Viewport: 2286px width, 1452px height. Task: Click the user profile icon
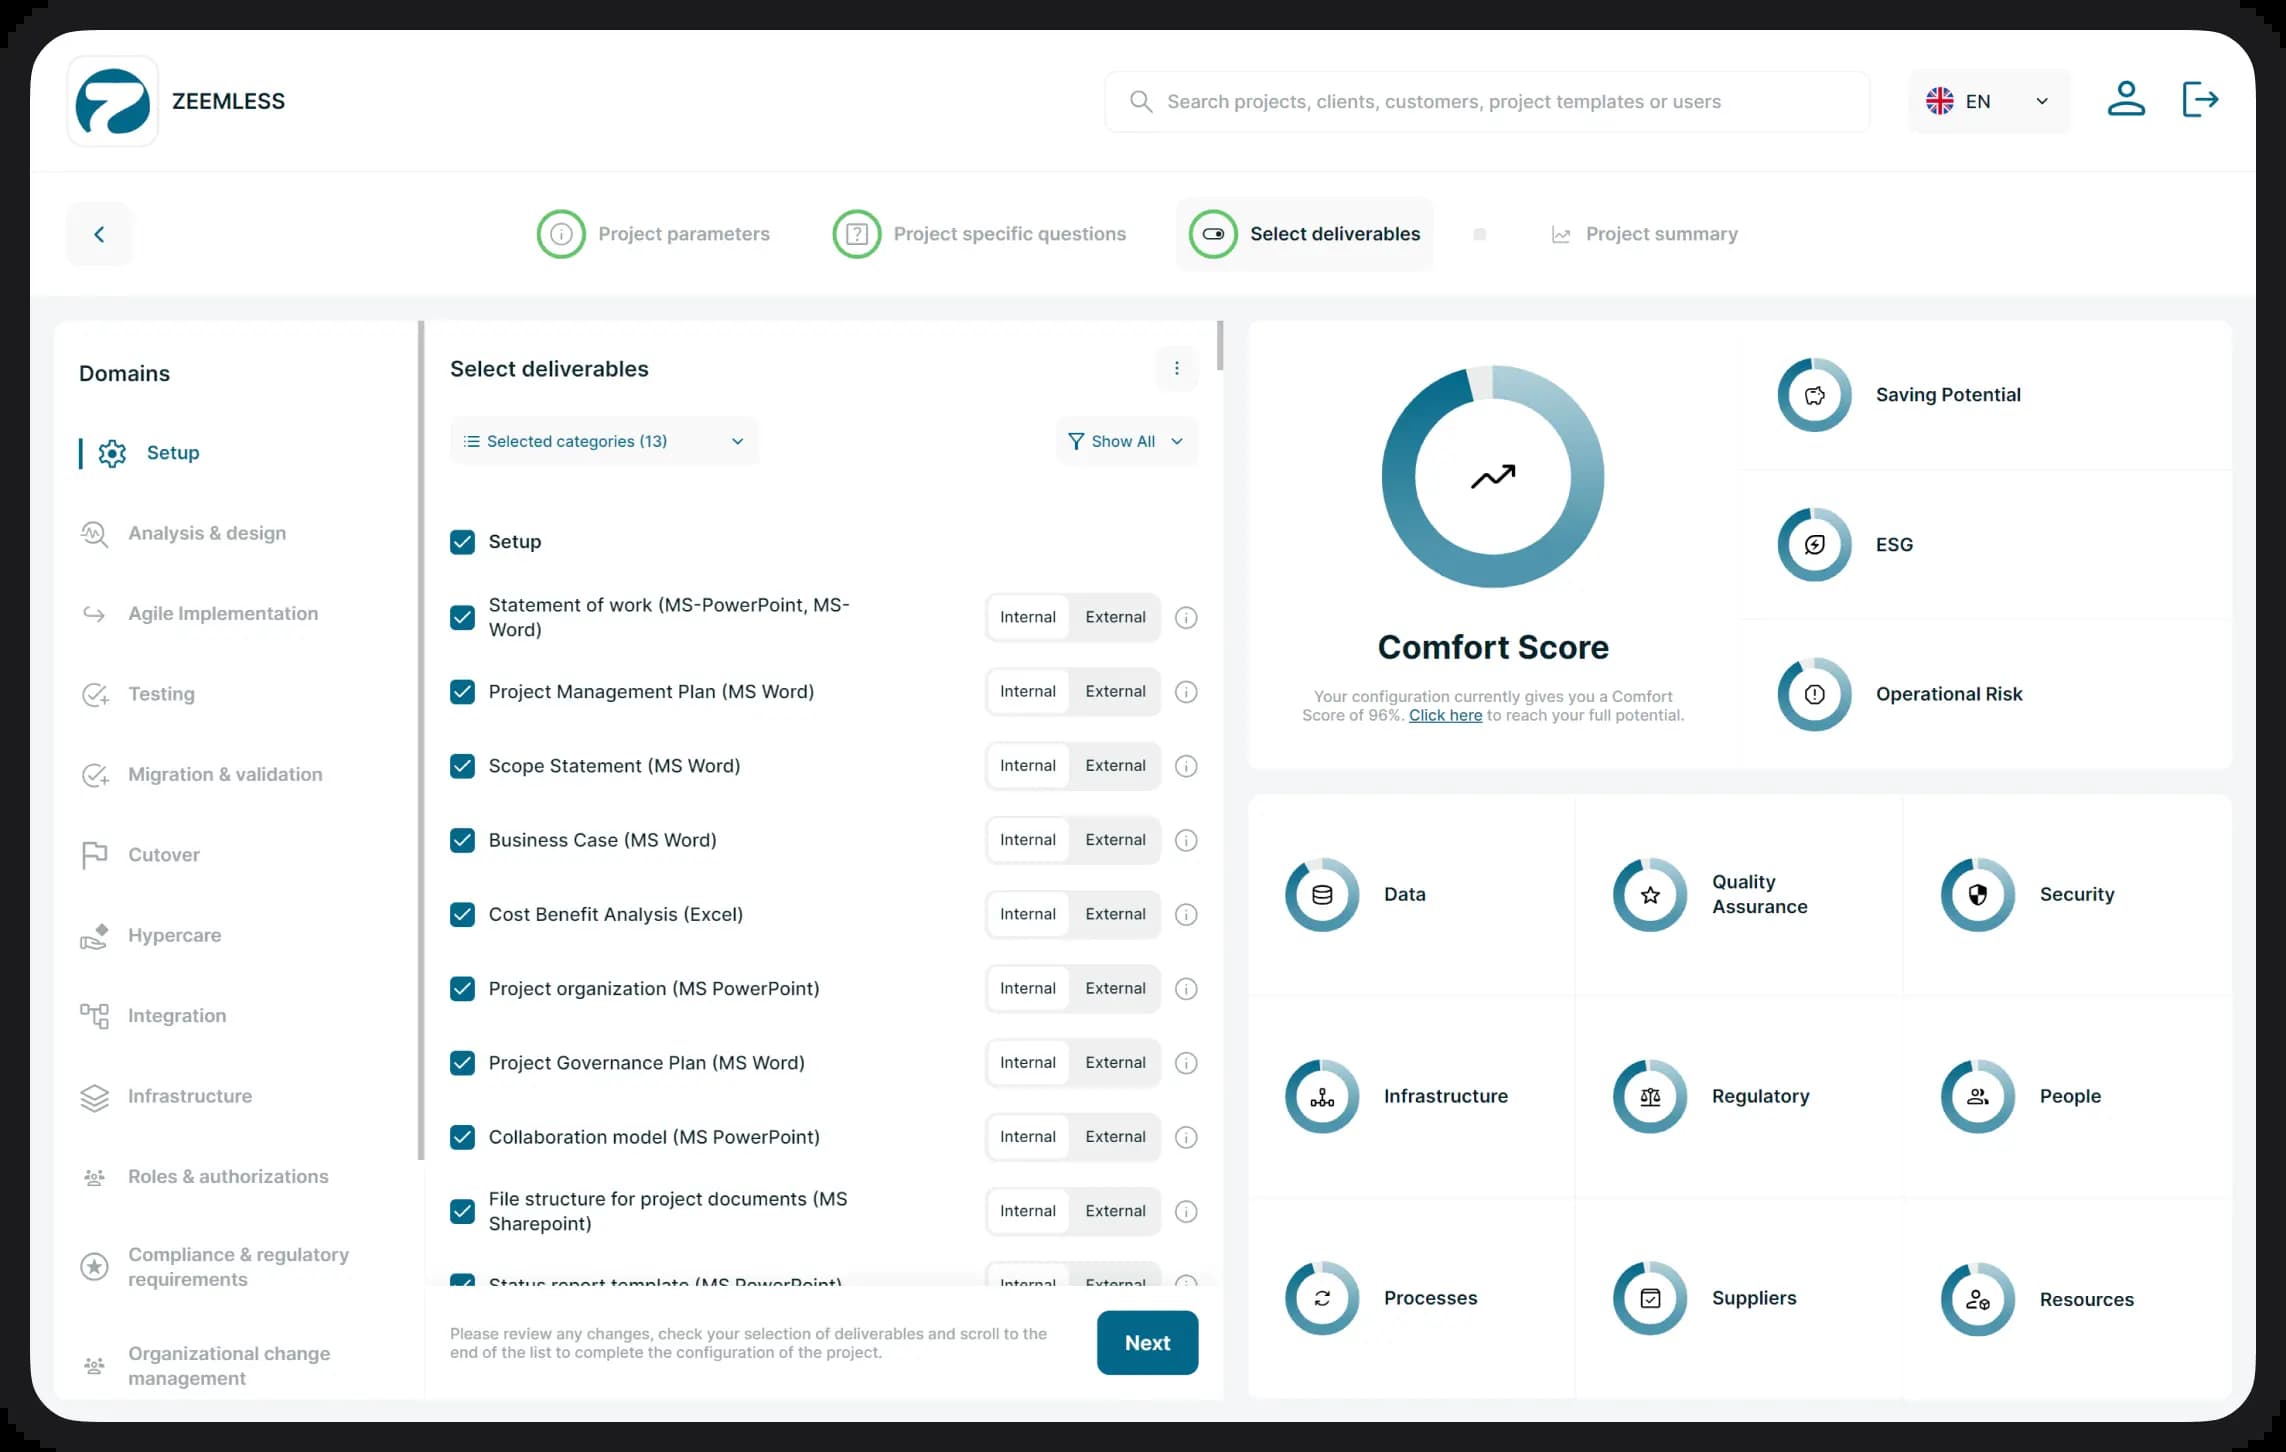point(2125,100)
